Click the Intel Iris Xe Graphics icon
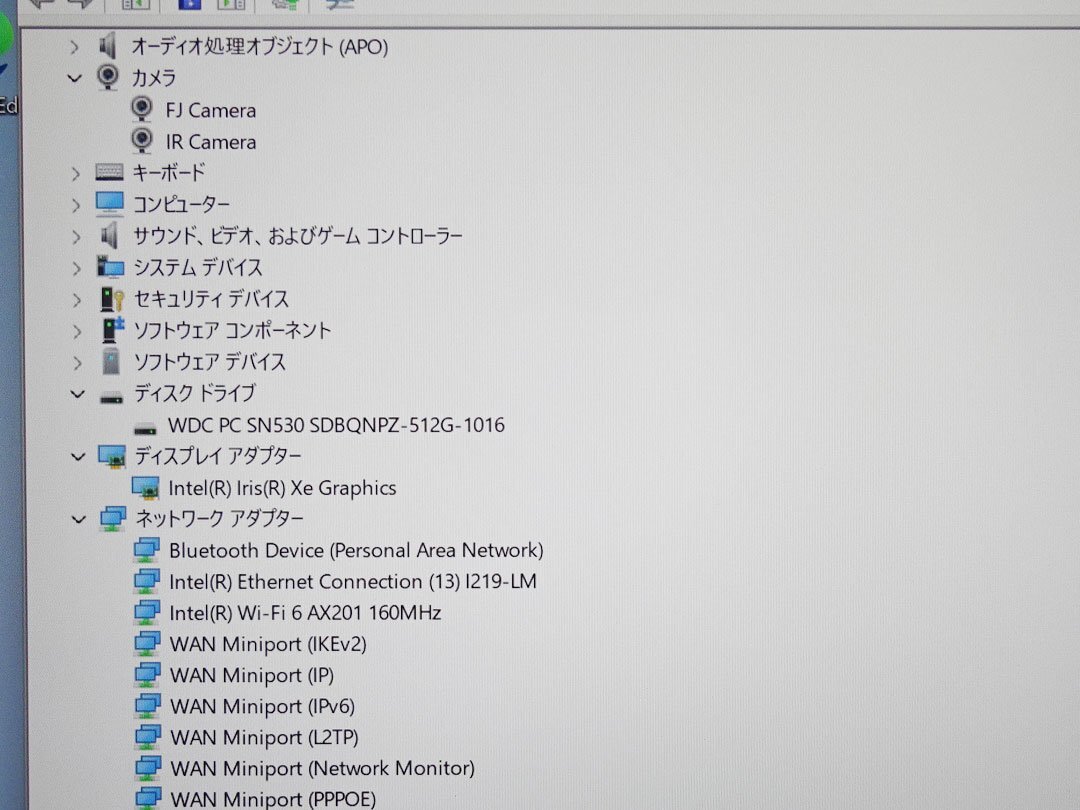 tap(145, 488)
